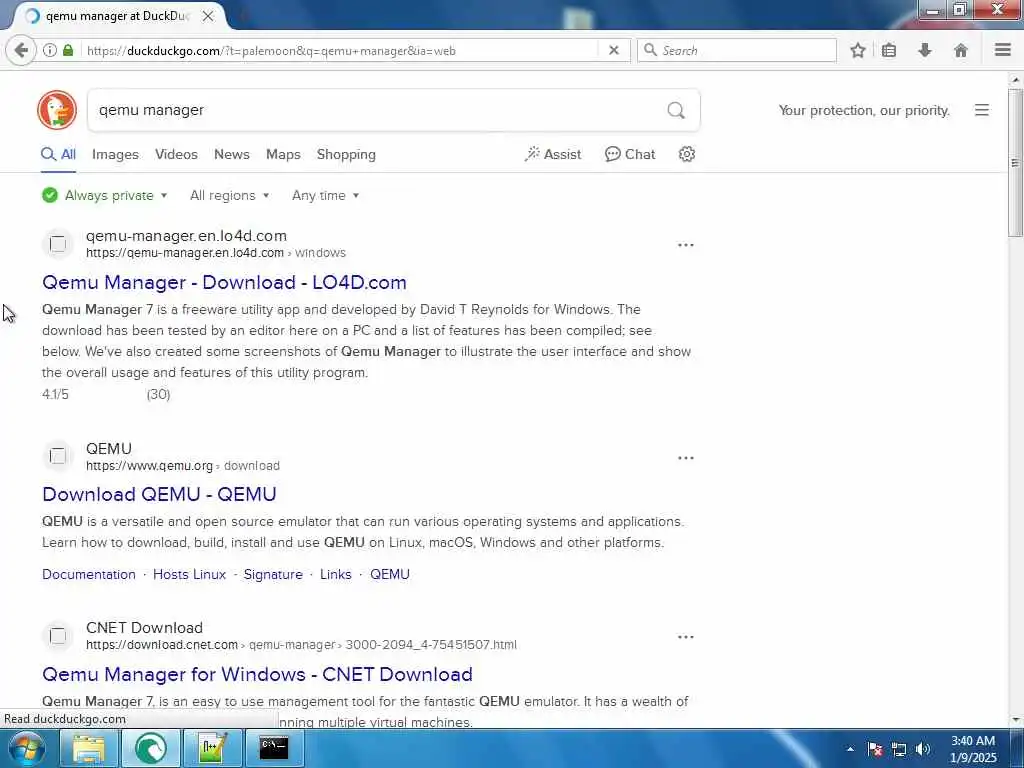
Task: Open the Windows Start button
Action: tap(26, 748)
